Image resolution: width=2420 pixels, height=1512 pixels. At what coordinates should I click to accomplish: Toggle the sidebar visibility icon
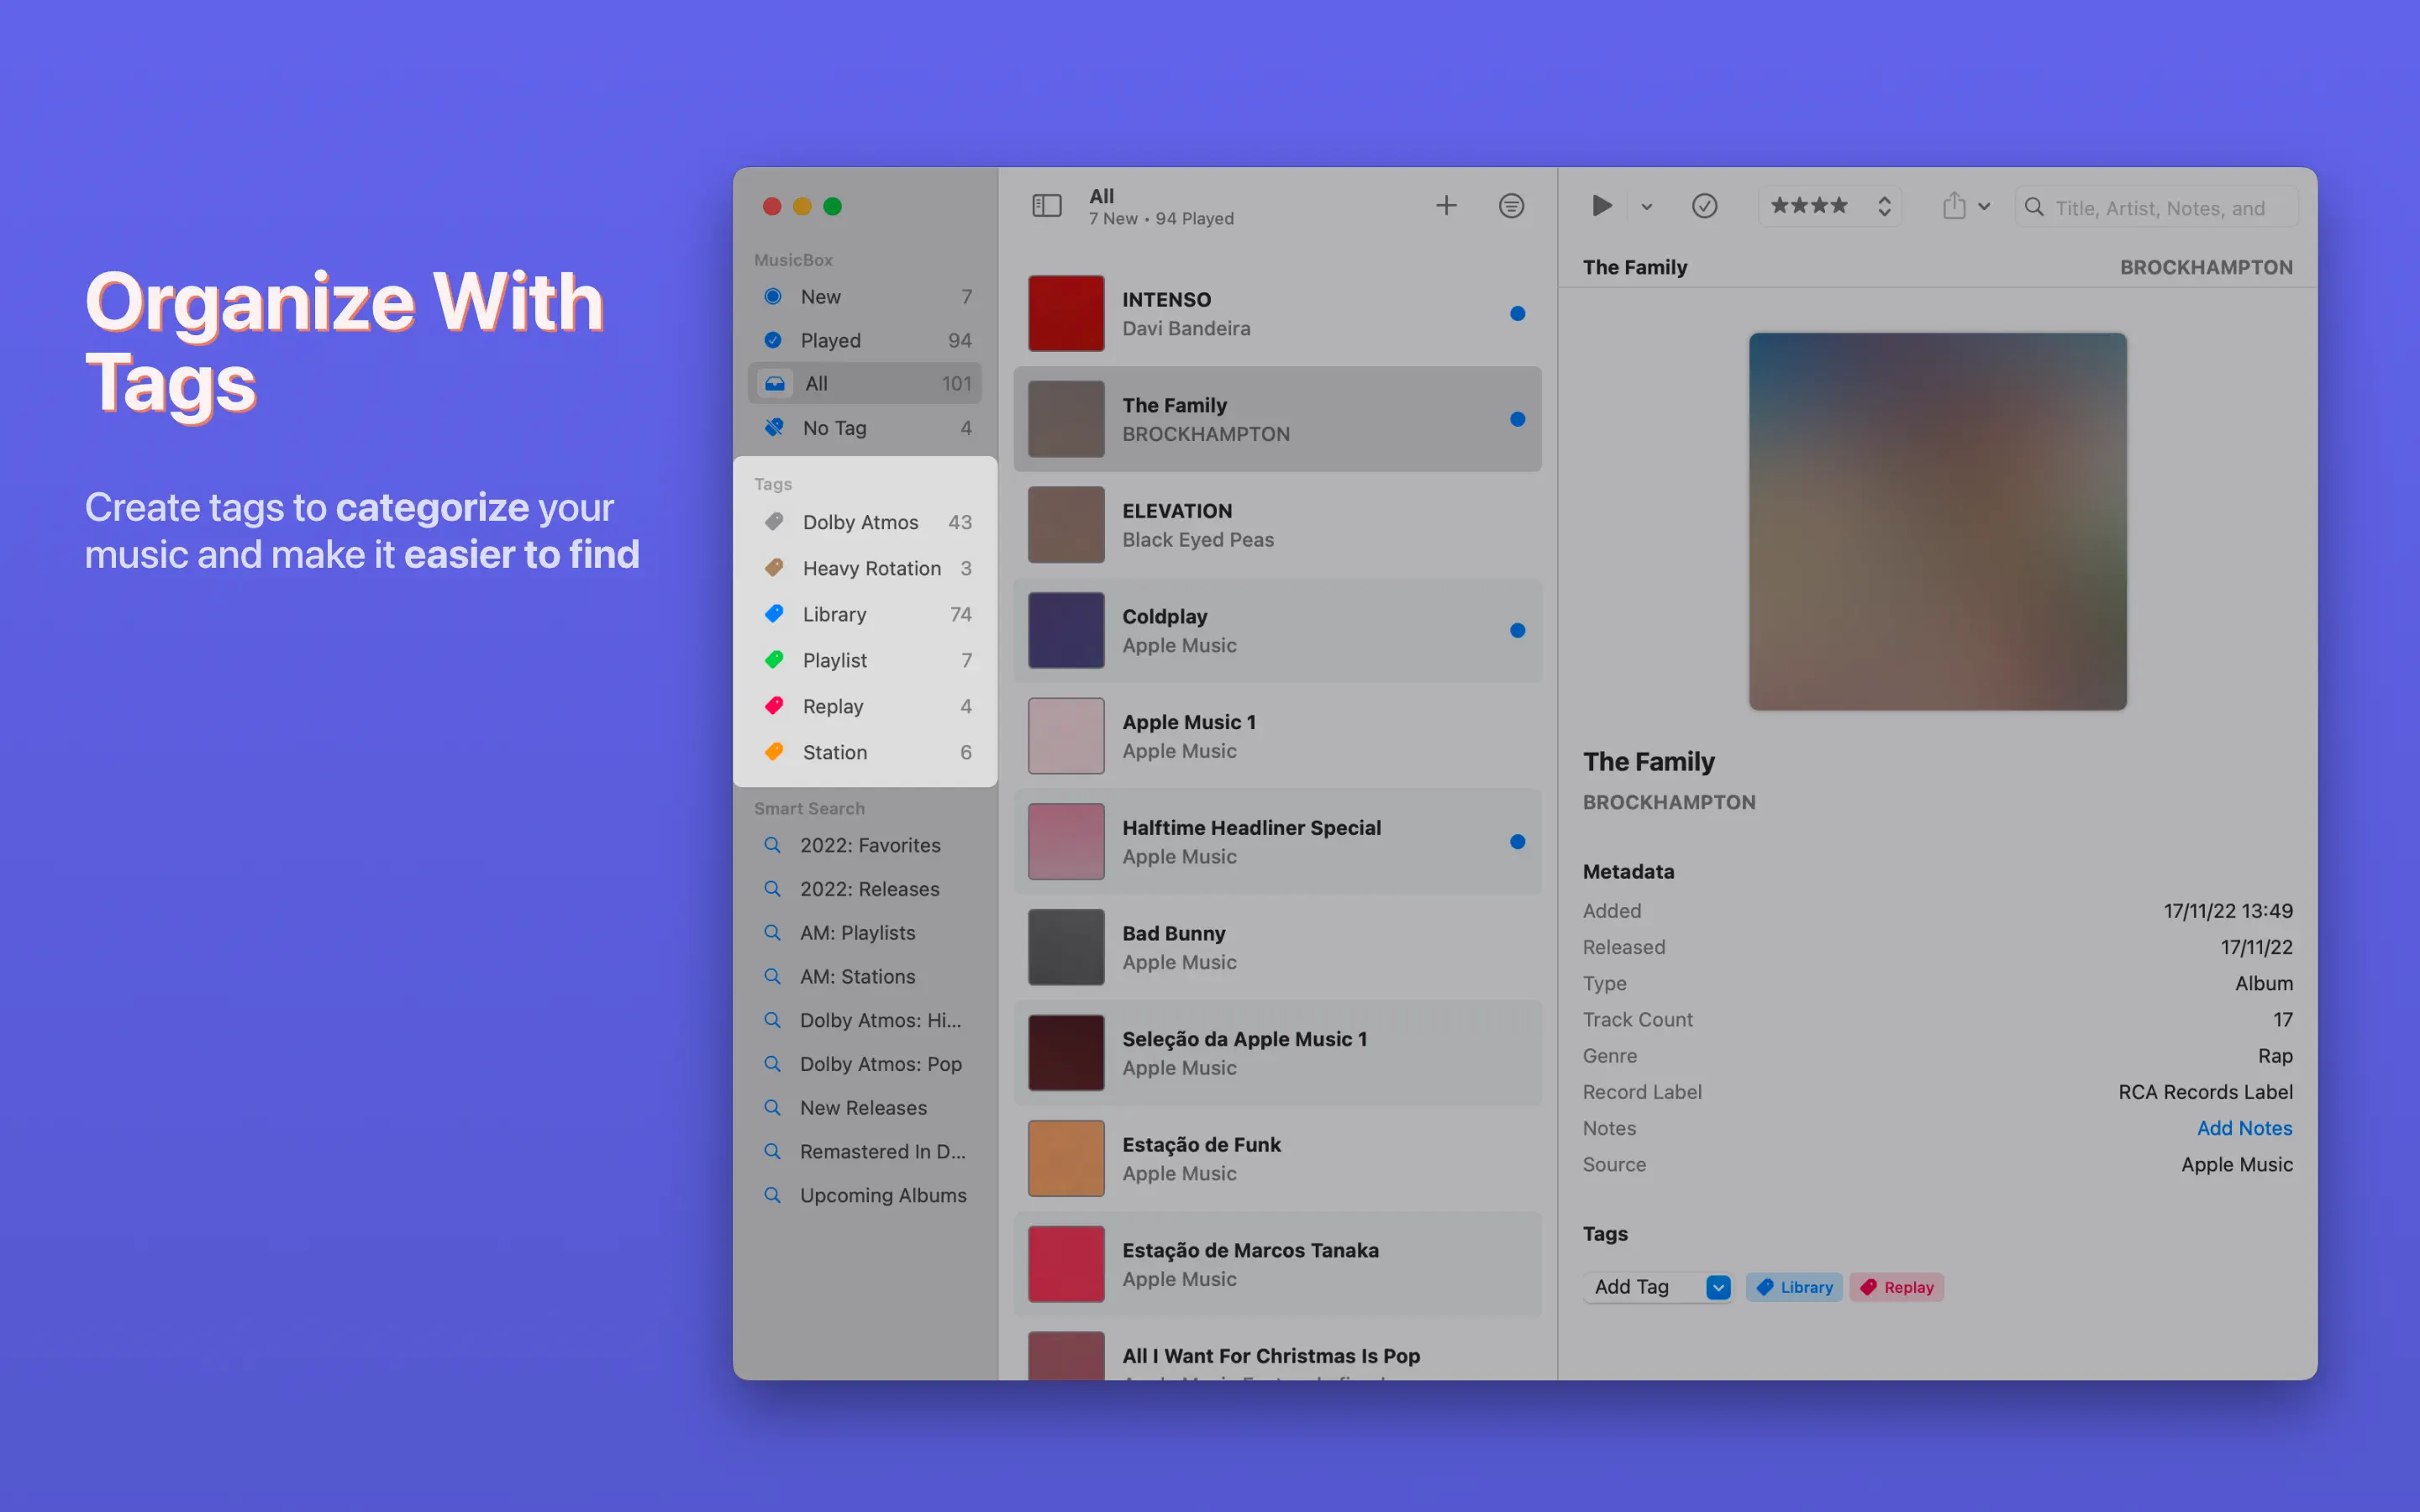(1046, 206)
